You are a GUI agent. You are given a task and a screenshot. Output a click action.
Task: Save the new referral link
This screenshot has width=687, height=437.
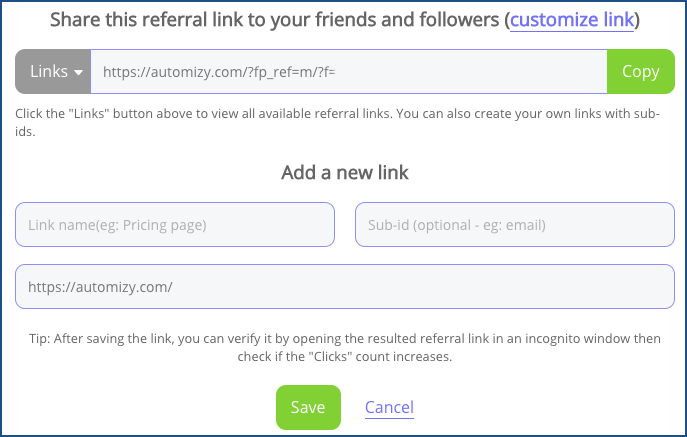pos(308,407)
